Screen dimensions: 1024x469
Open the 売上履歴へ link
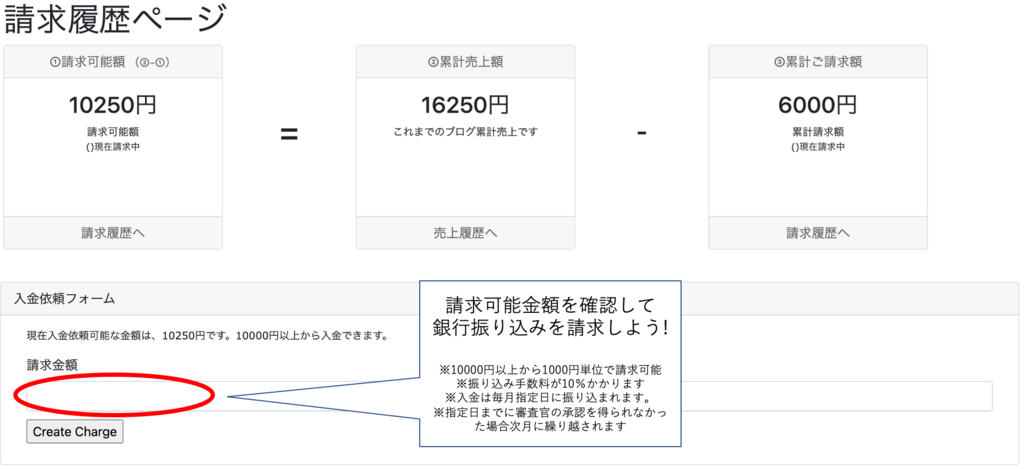pyautogui.click(x=465, y=233)
